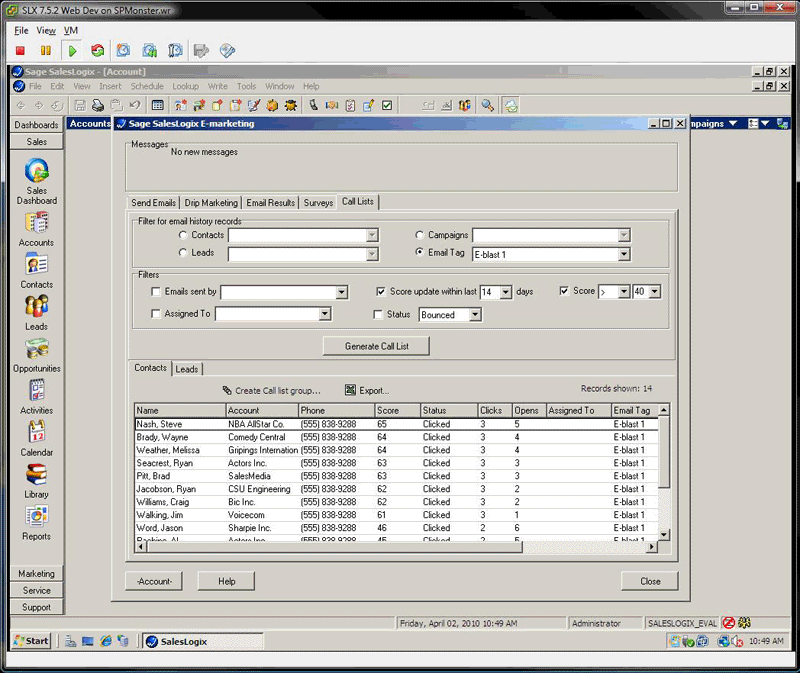Open the Score operator dropdown
The height and width of the screenshot is (673, 800).
624,291
